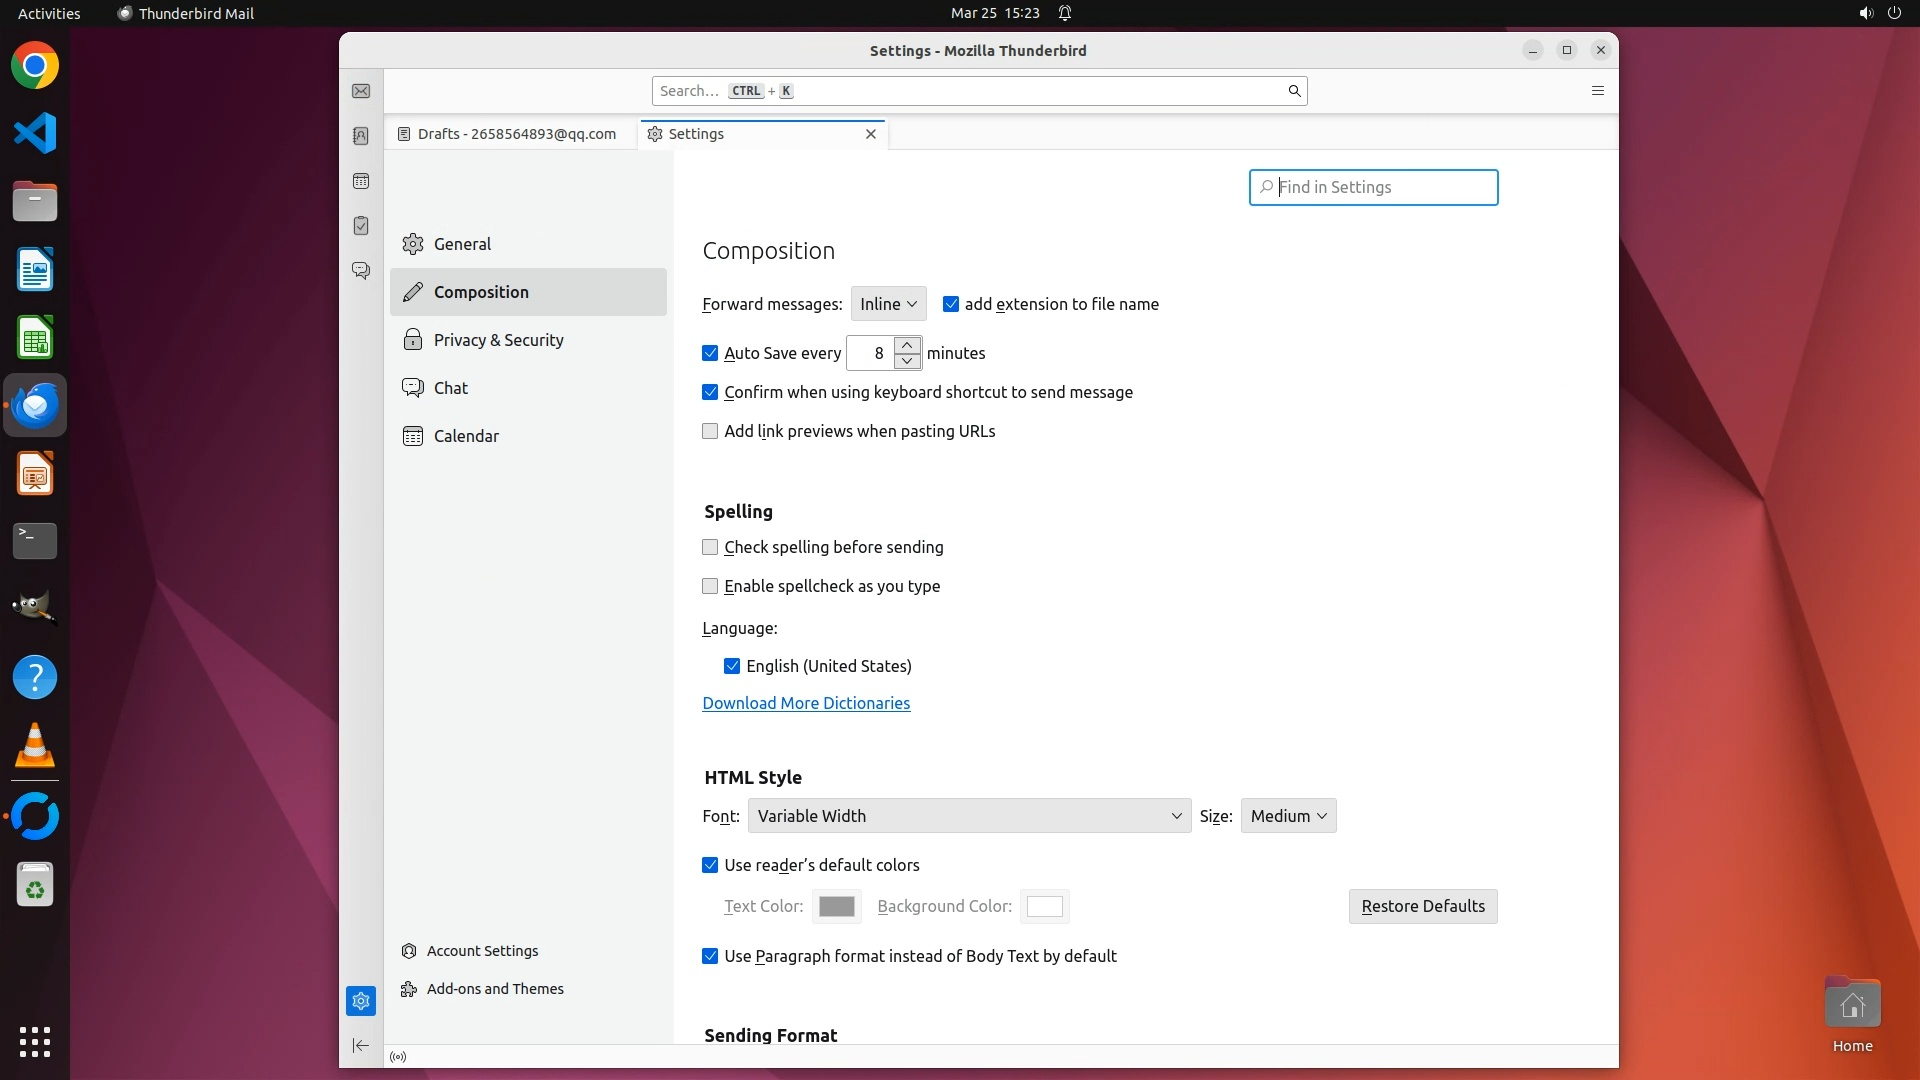Viewport: 1920px width, 1080px height.
Task: Enable Check spelling before sending
Action: click(710, 548)
